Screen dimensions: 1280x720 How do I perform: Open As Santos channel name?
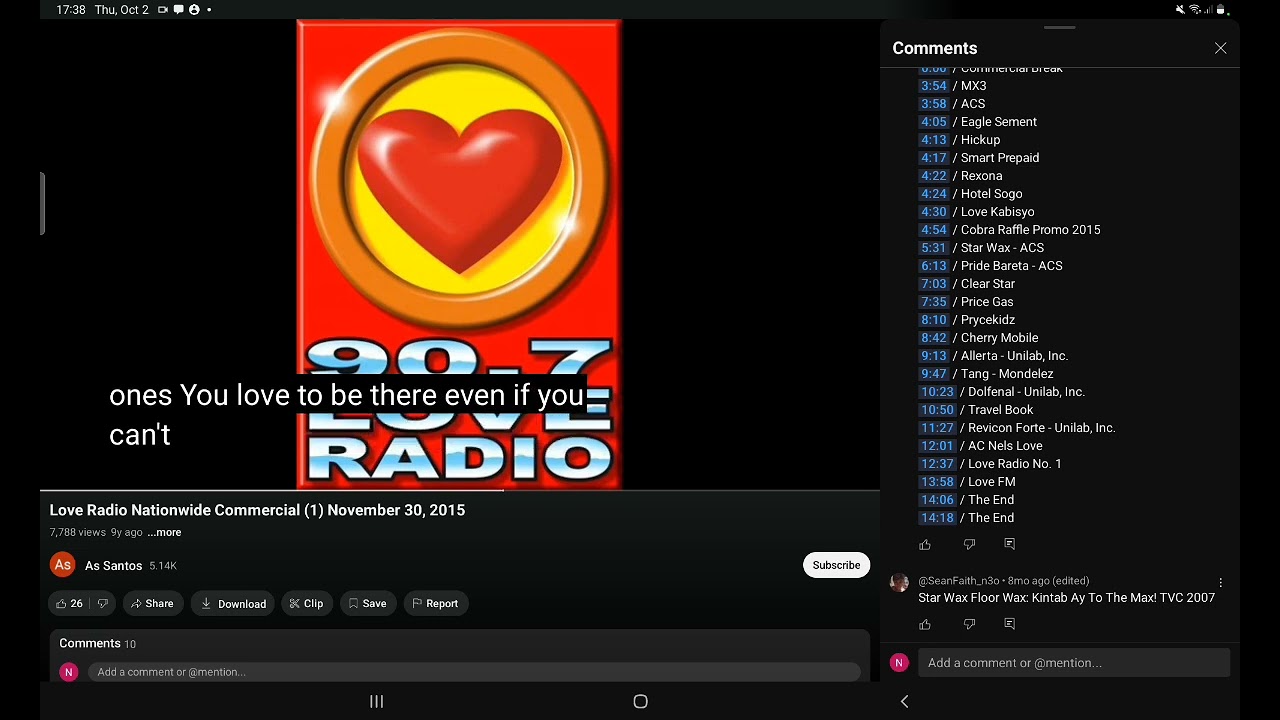113,566
